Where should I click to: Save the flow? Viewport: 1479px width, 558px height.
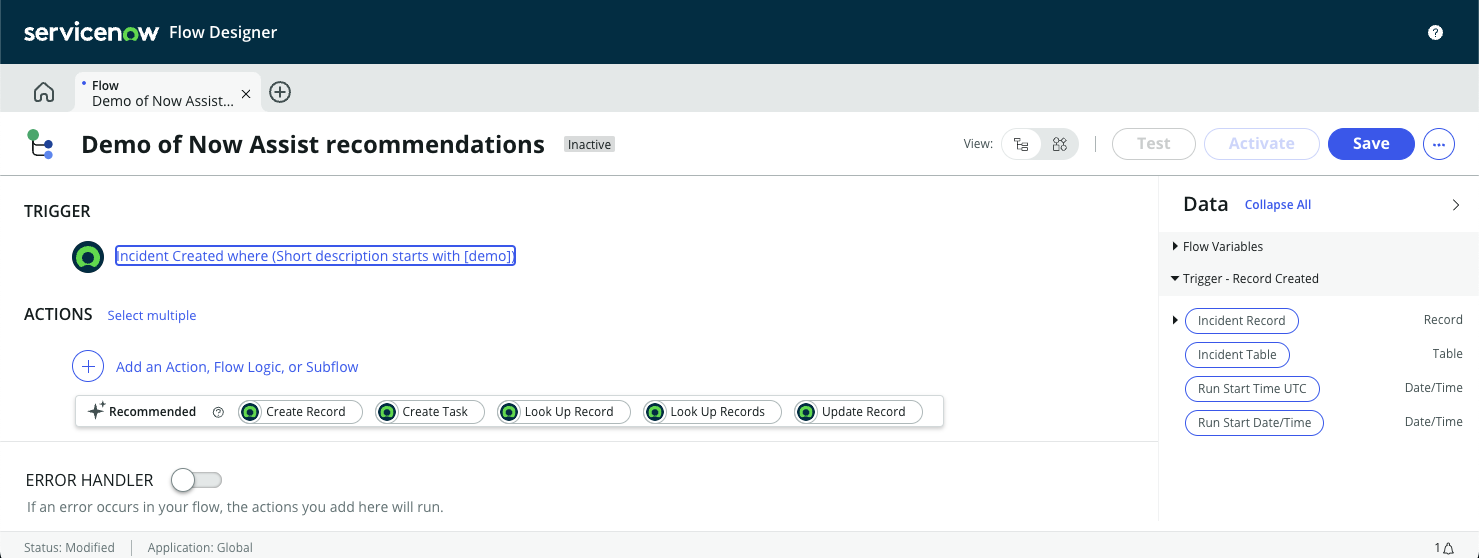pos(1371,144)
